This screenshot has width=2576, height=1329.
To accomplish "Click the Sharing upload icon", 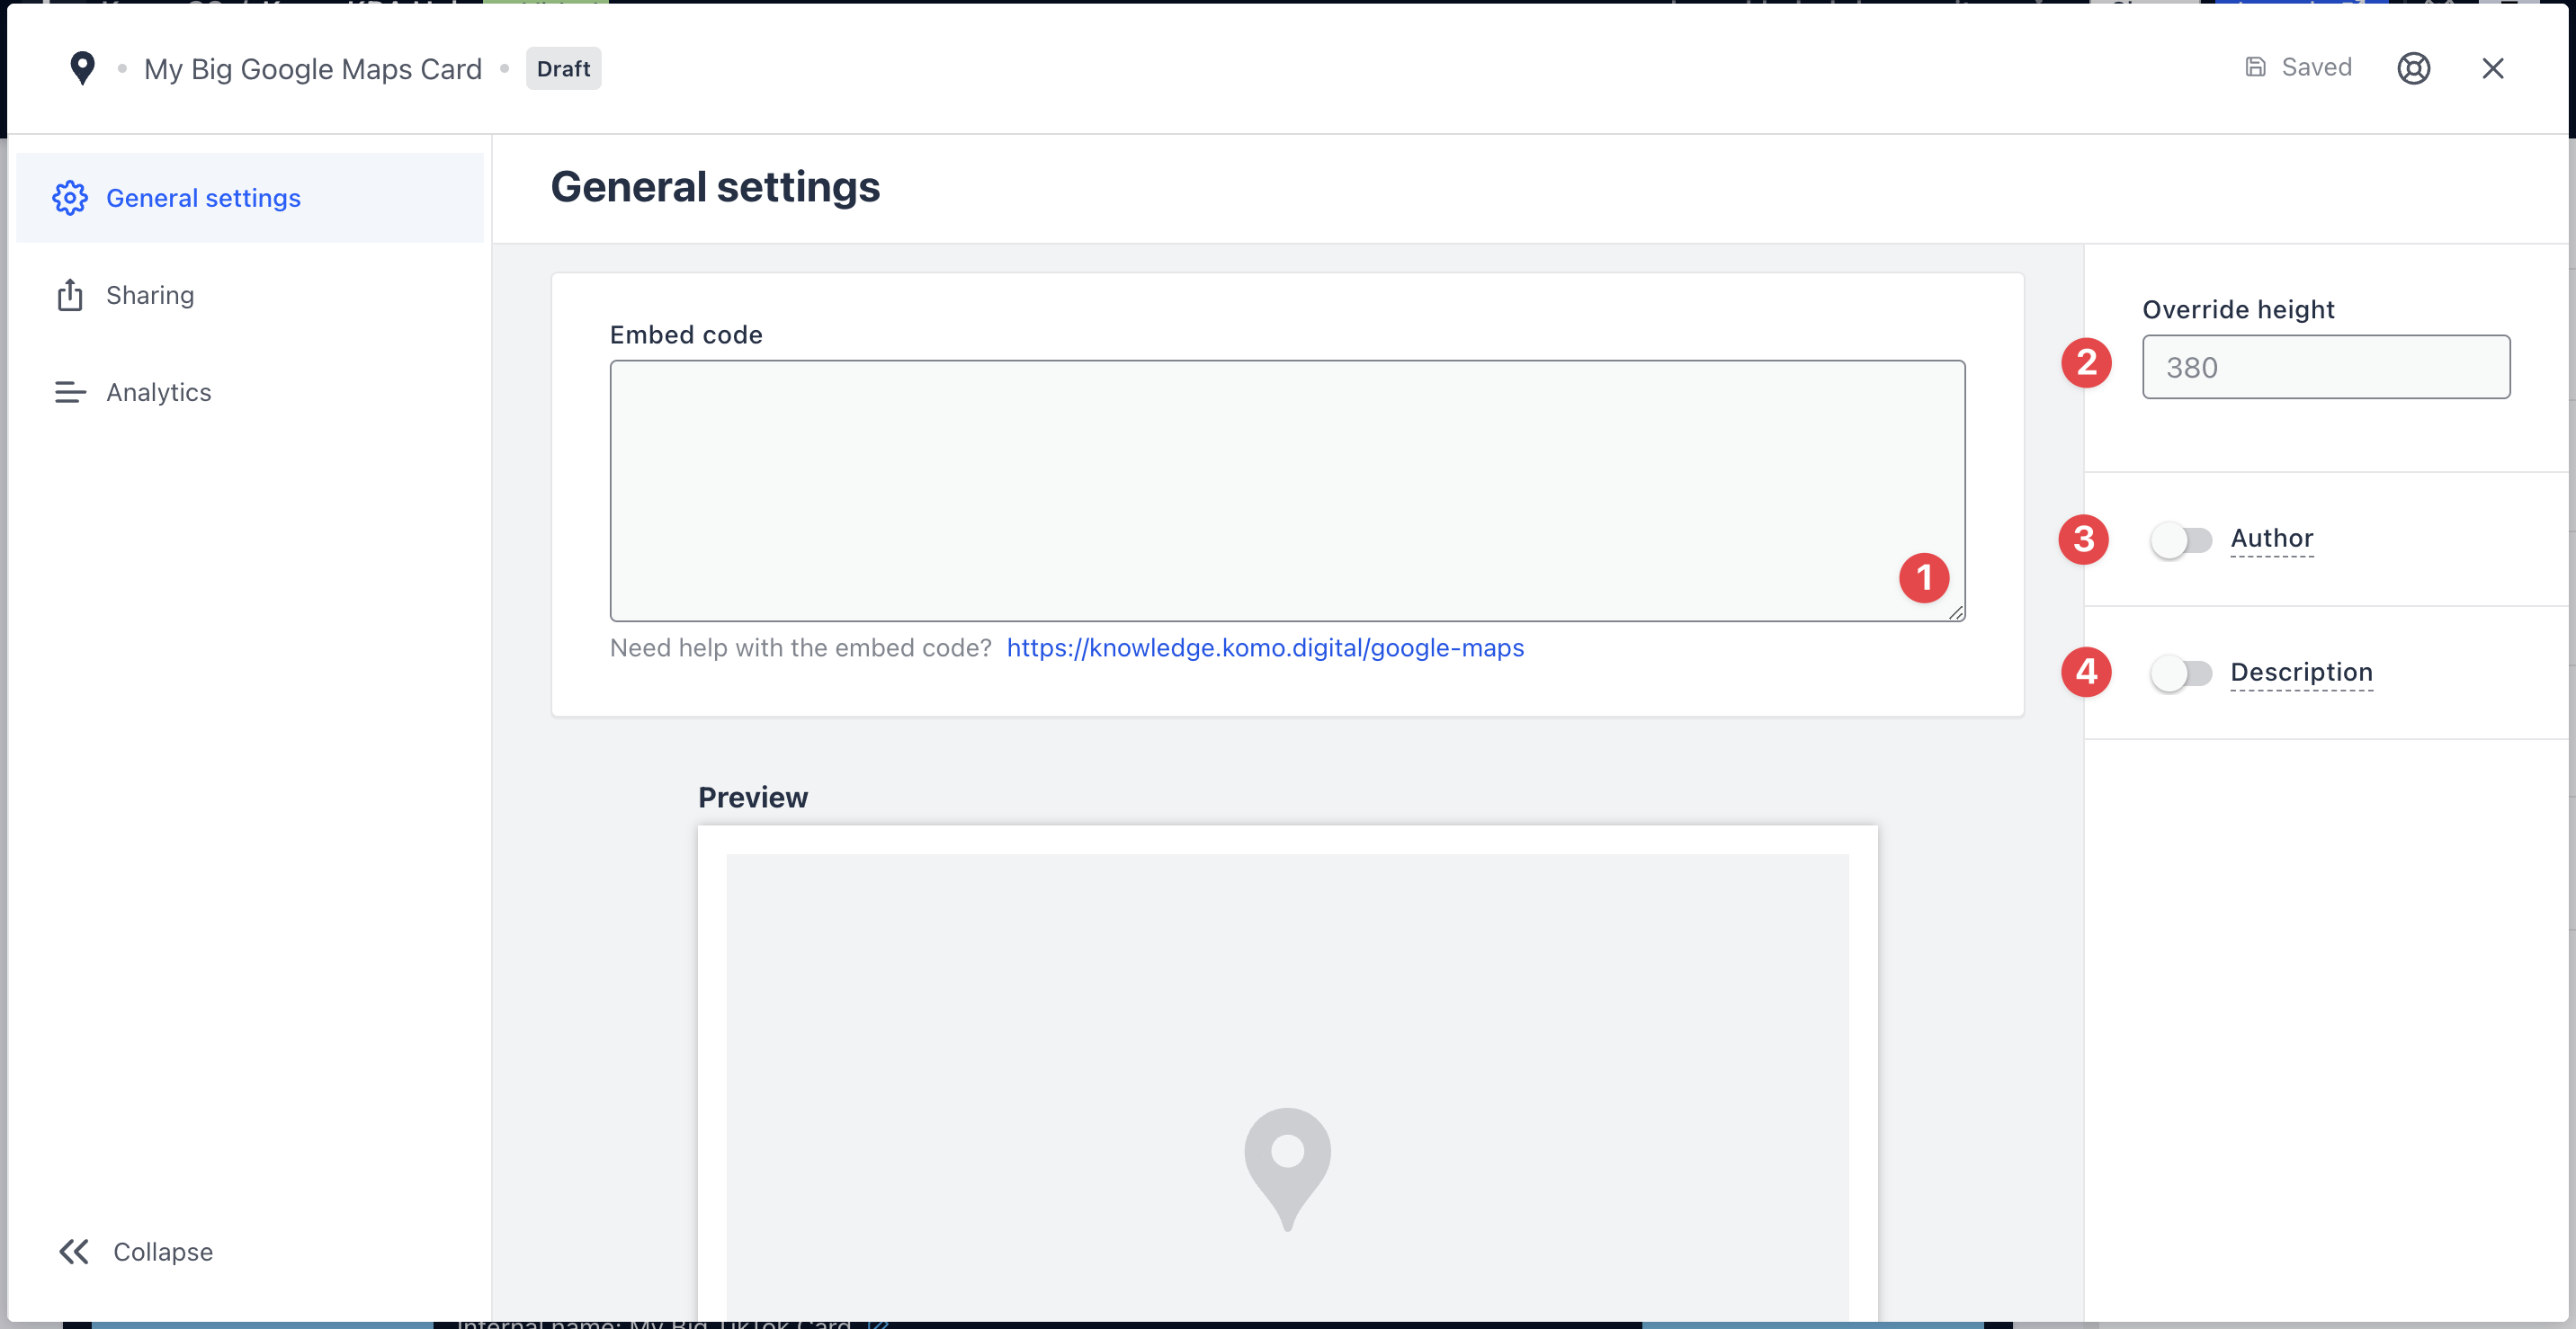I will (70, 295).
